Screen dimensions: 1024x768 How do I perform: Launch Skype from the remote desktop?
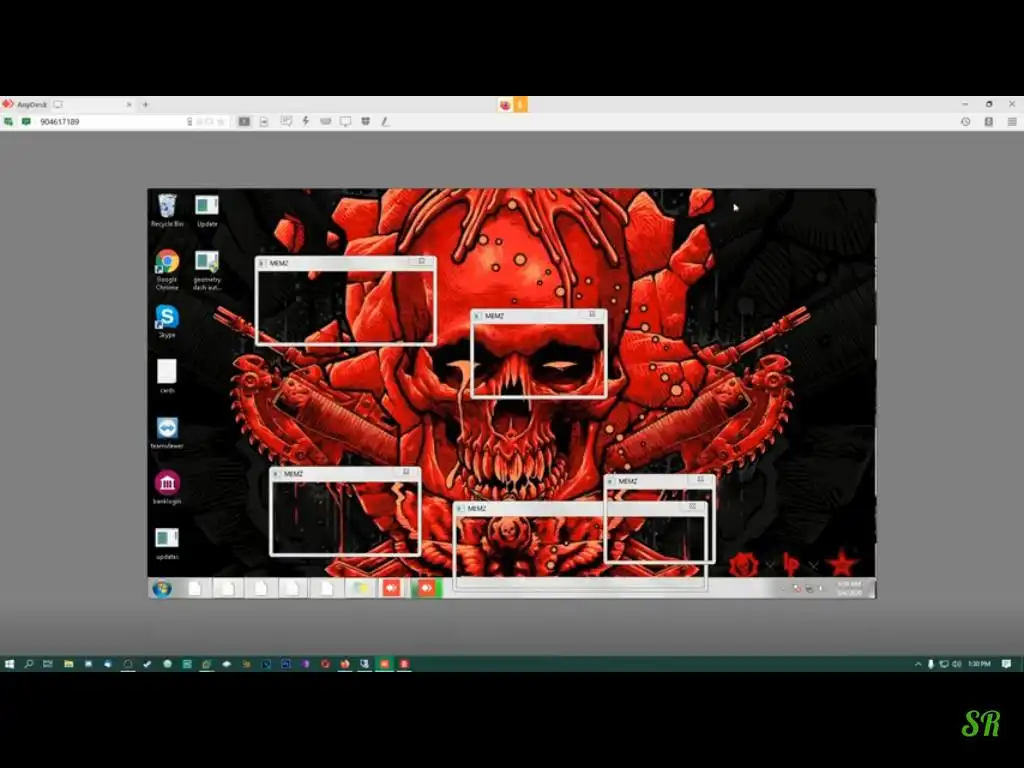tap(167, 321)
